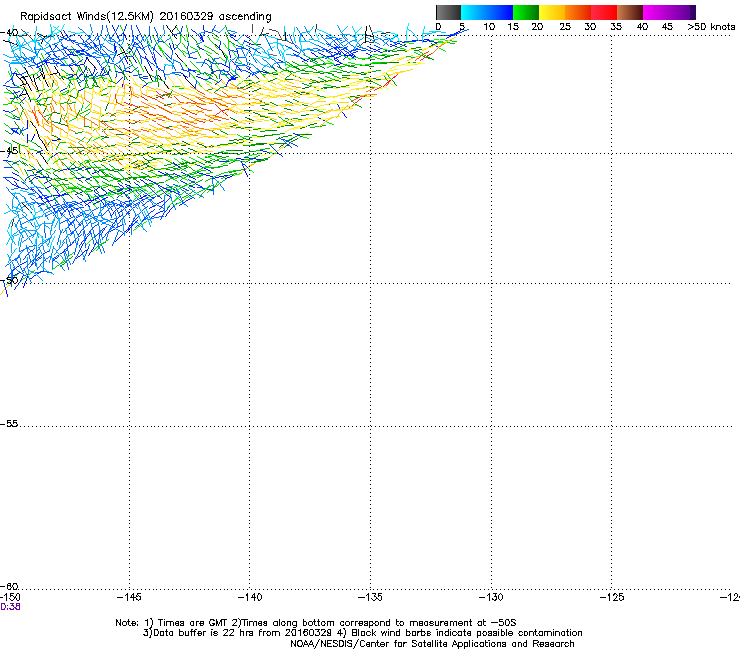Click the red 30-35 knots legend color
Image resolution: width=740 pixels, height=650 pixels.
604,12
